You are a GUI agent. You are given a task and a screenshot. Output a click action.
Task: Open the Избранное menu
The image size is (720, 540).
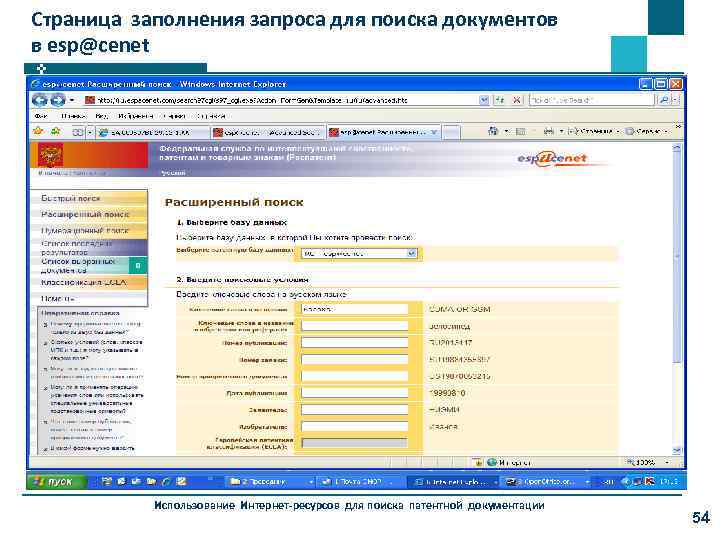(136, 116)
